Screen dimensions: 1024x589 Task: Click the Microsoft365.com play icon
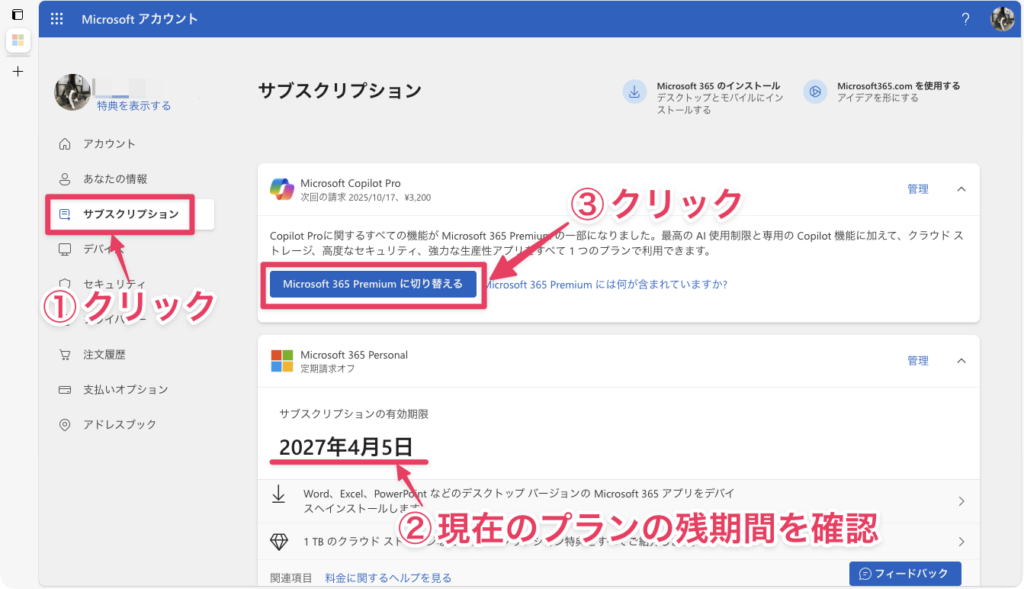[x=815, y=92]
